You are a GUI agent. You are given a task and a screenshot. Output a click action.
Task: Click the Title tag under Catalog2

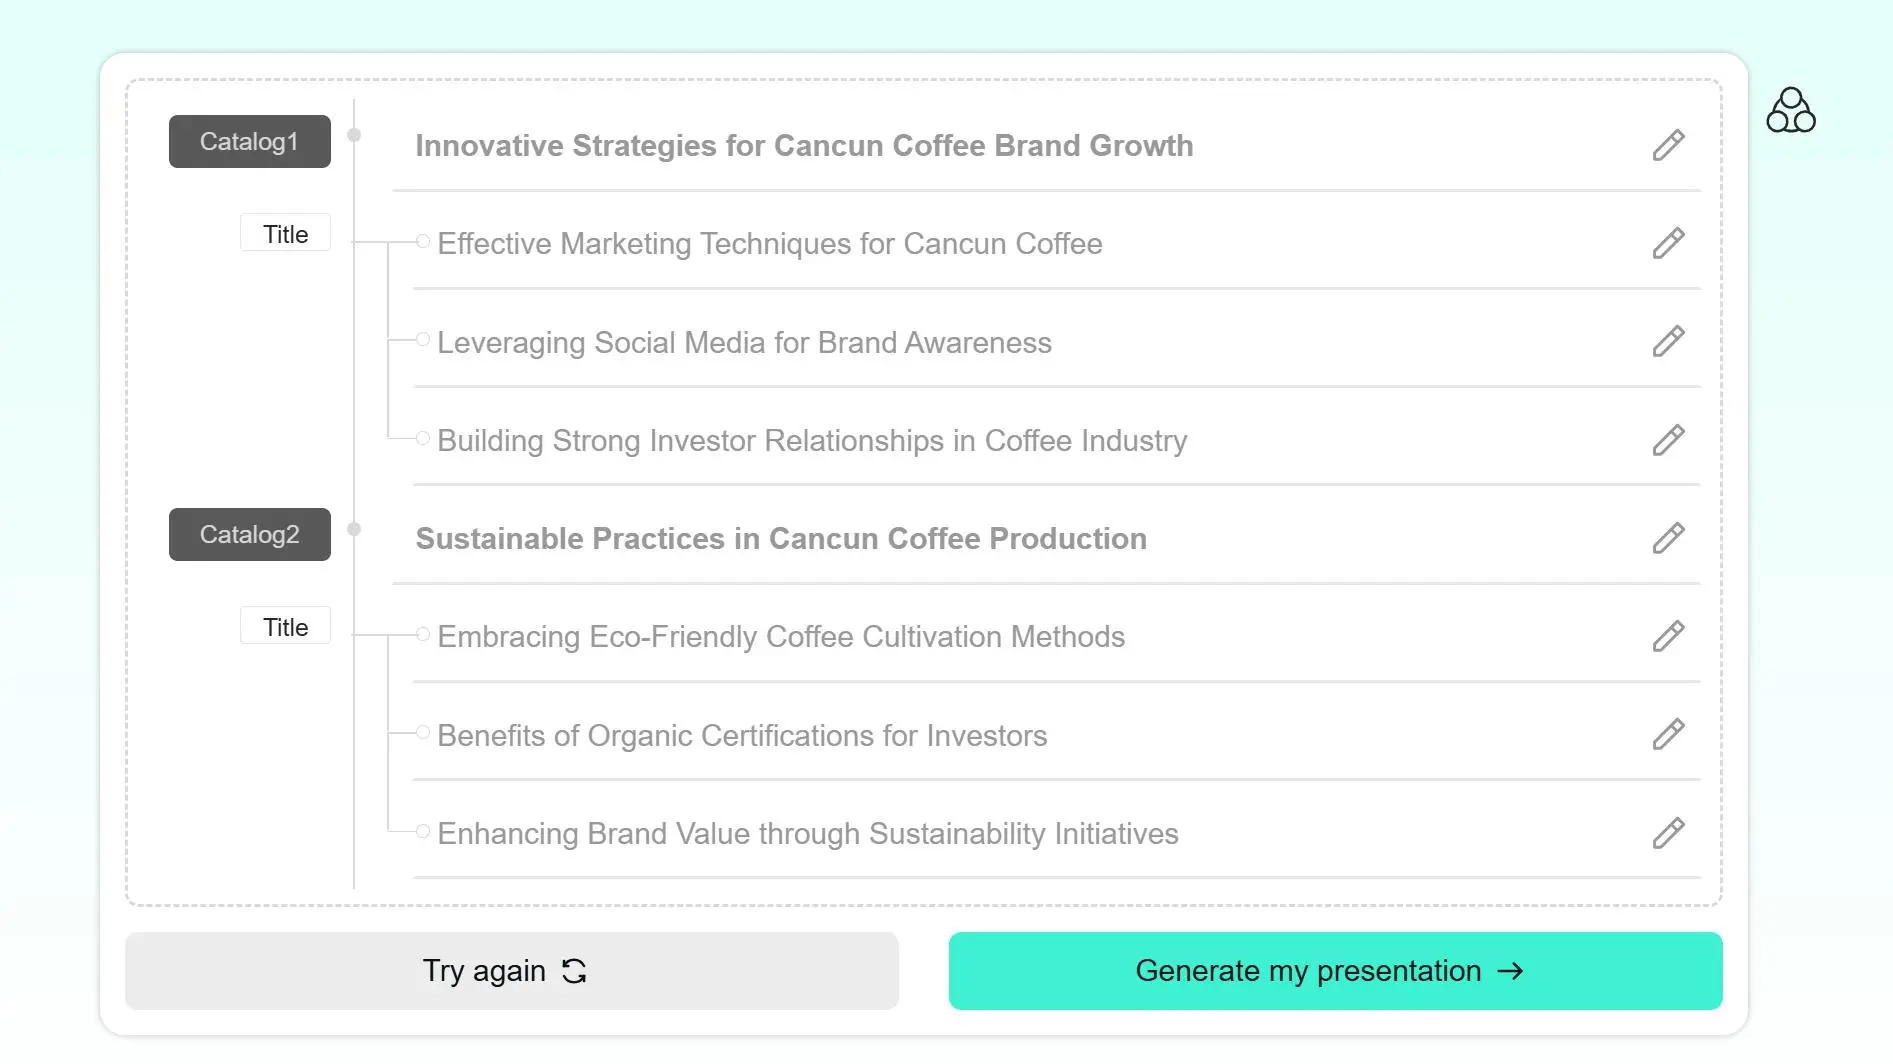pyautogui.click(x=285, y=626)
